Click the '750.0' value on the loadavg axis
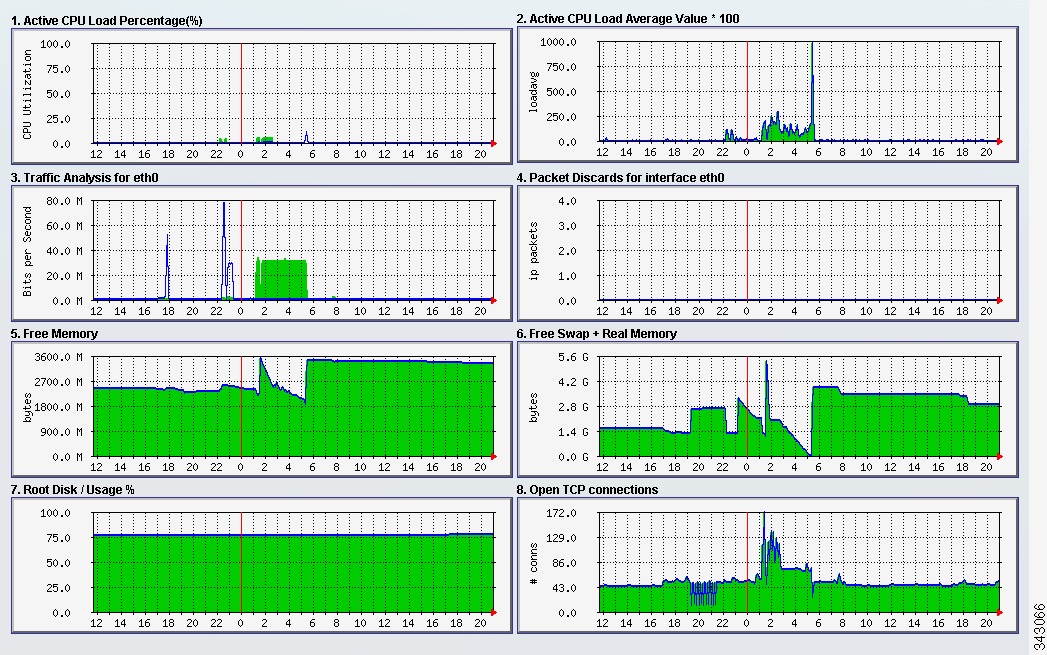The width and height of the screenshot is (1047, 655). (x=562, y=67)
